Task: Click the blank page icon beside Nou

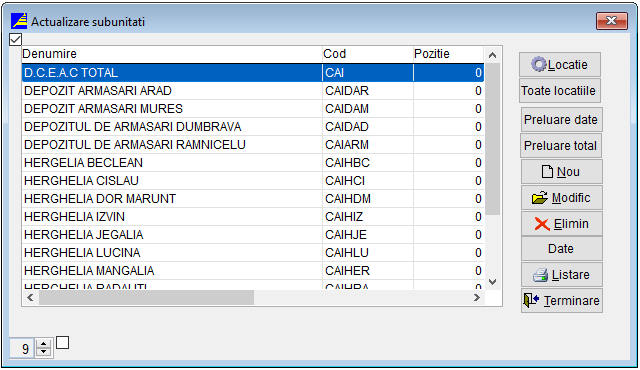Action: point(547,172)
